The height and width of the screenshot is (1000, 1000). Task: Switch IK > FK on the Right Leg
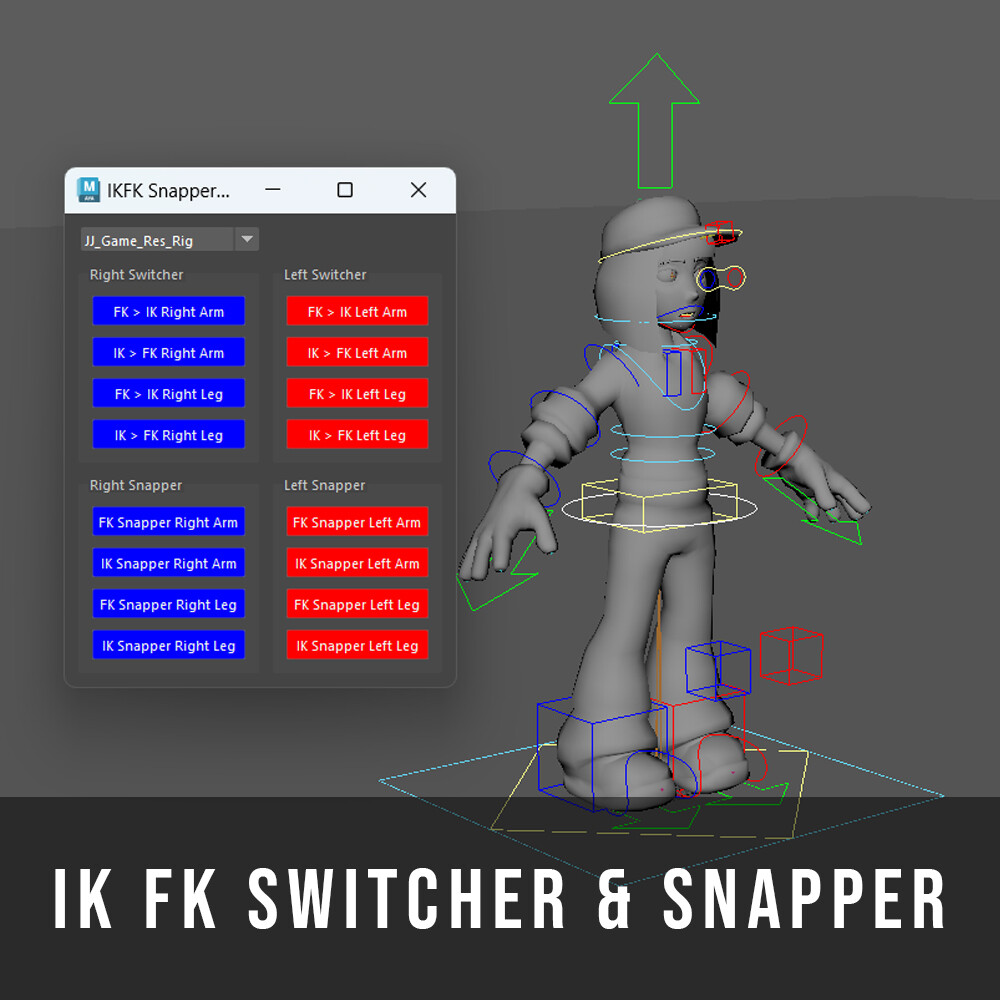coord(168,434)
